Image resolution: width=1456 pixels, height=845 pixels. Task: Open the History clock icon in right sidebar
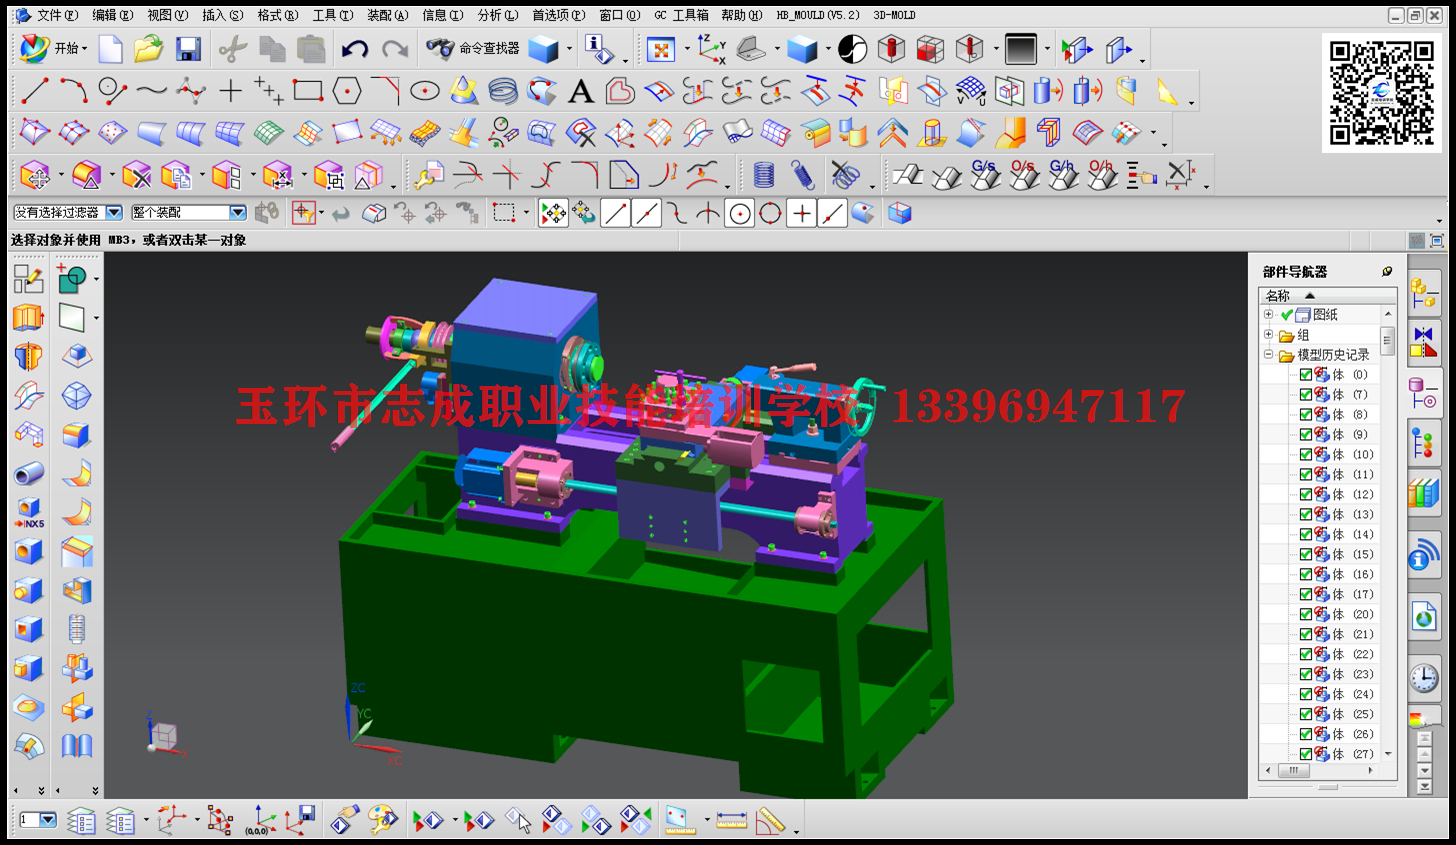tap(1423, 678)
